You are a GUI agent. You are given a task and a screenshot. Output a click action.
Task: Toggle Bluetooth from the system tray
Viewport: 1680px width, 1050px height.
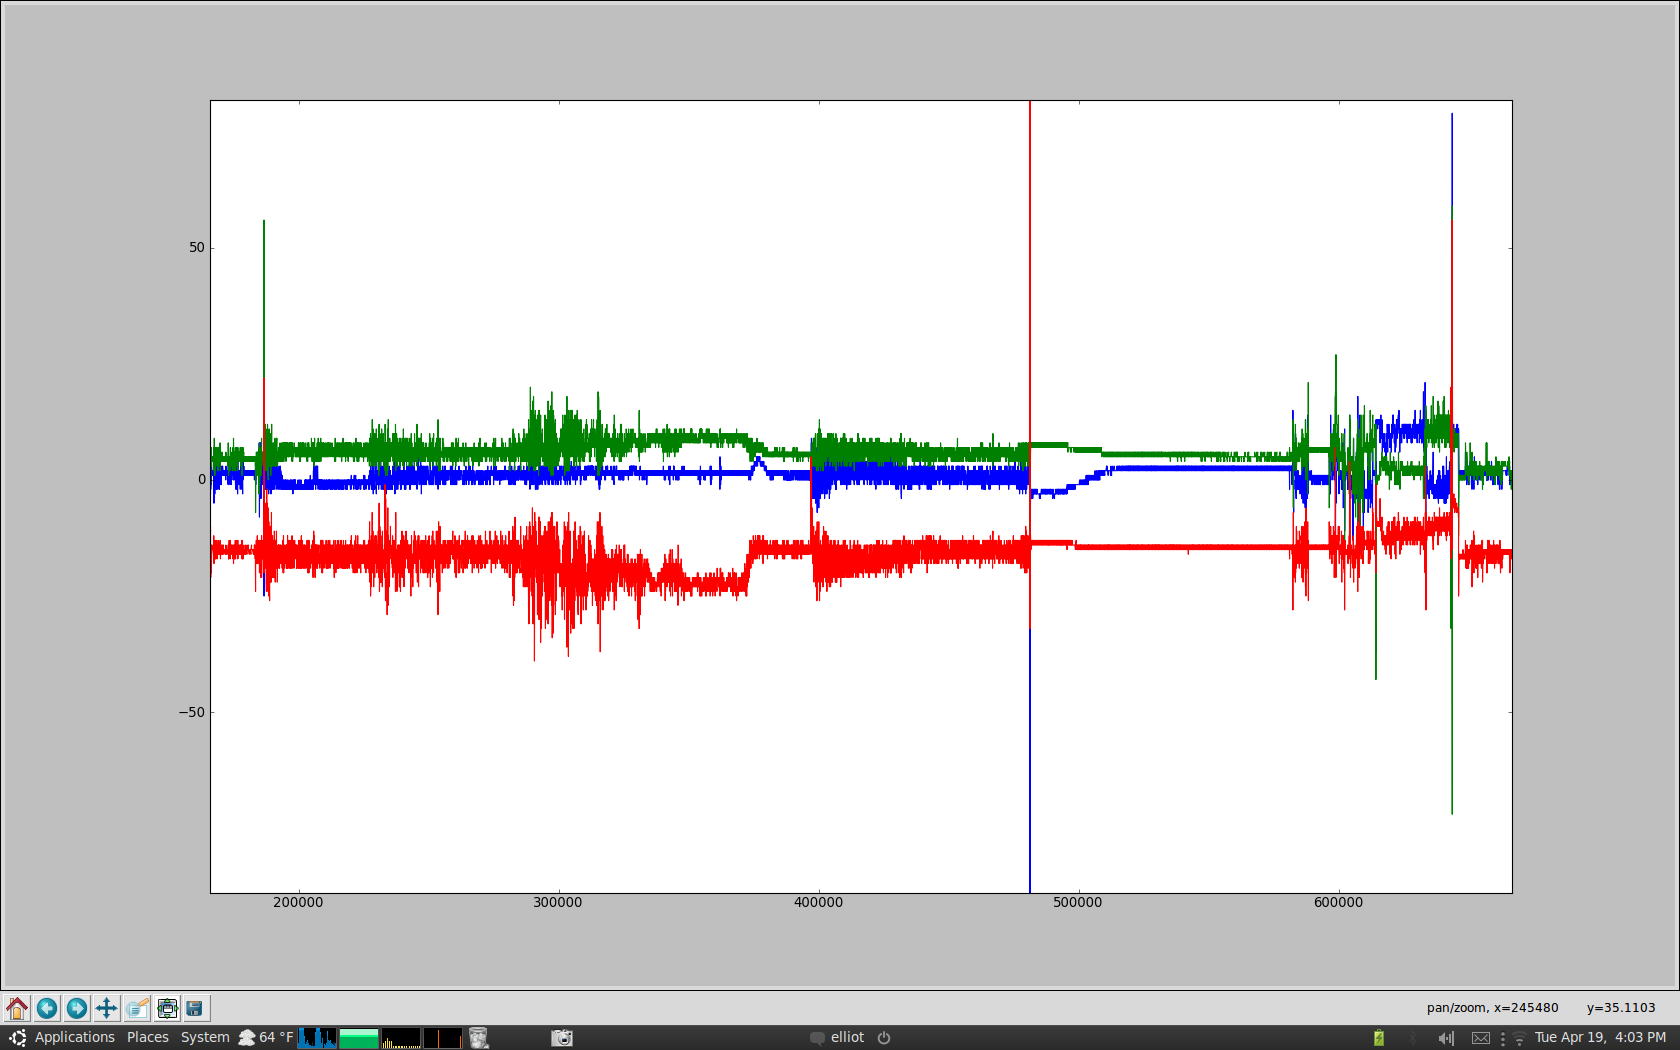coord(1412,1037)
